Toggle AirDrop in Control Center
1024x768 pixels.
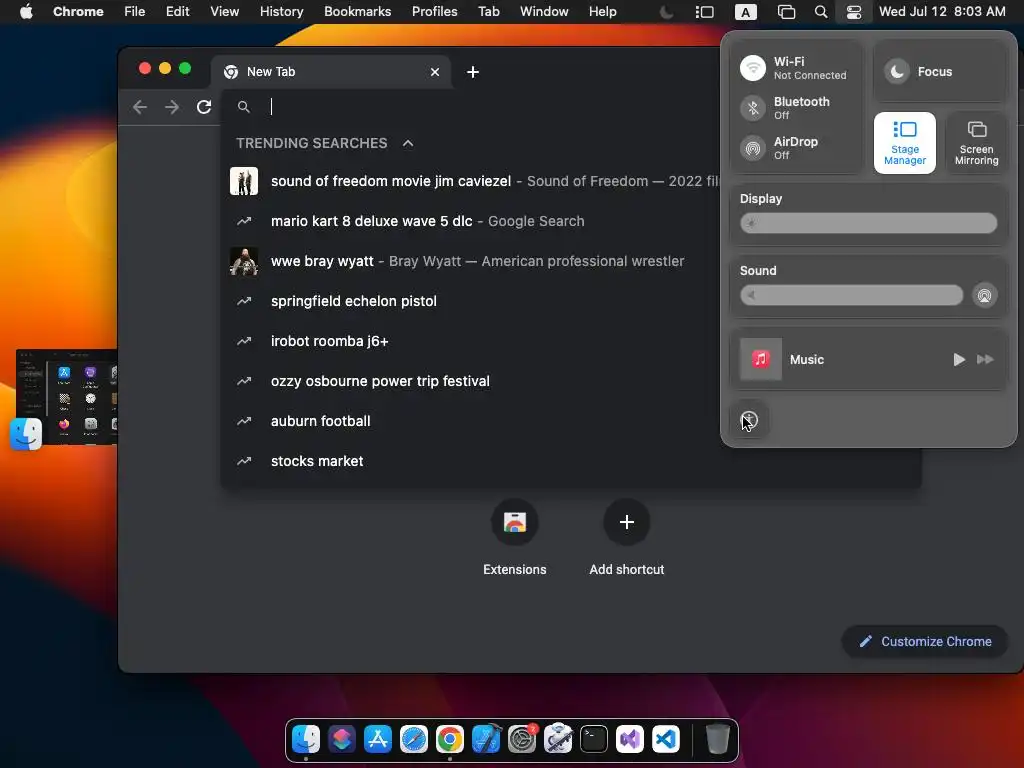tap(752, 148)
